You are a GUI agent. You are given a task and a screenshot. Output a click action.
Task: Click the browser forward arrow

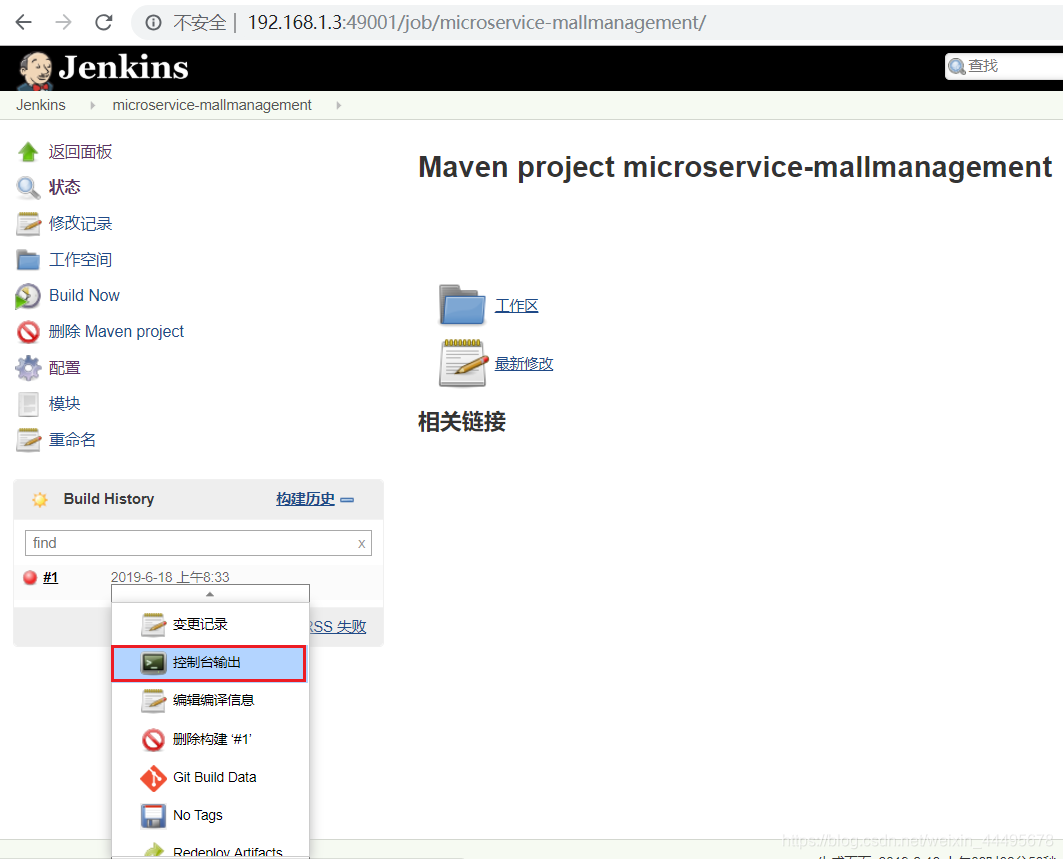[x=64, y=22]
